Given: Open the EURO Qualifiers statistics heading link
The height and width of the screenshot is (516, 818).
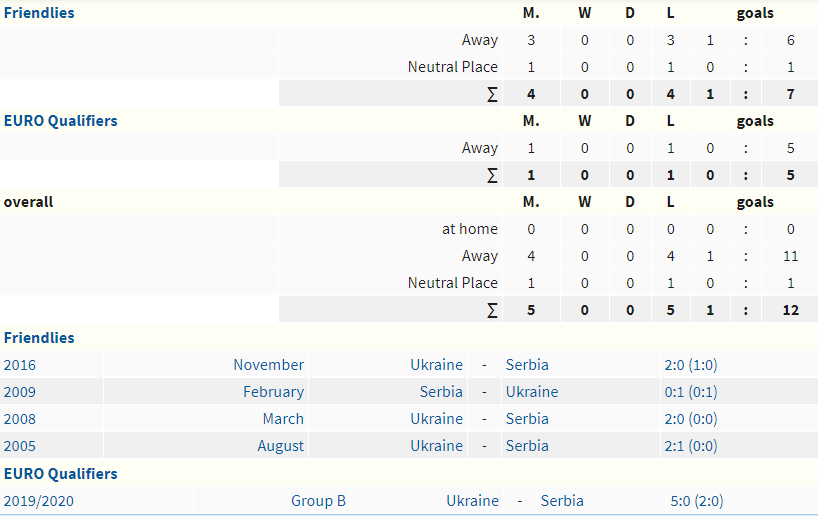Looking at the screenshot, I should pyautogui.click(x=60, y=121).
